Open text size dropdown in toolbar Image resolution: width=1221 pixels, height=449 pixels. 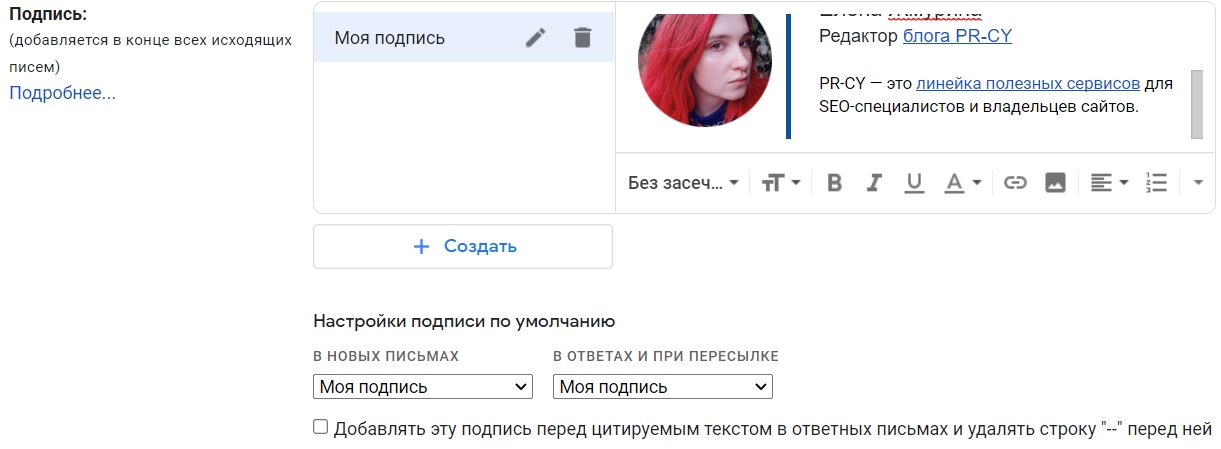(x=781, y=183)
